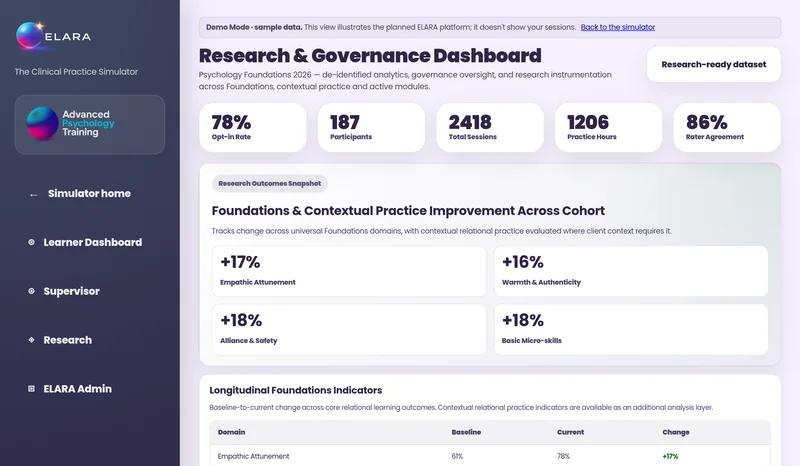Click the Research & Governance Dashboard heading
The width and height of the screenshot is (800, 466).
[x=370, y=56]
